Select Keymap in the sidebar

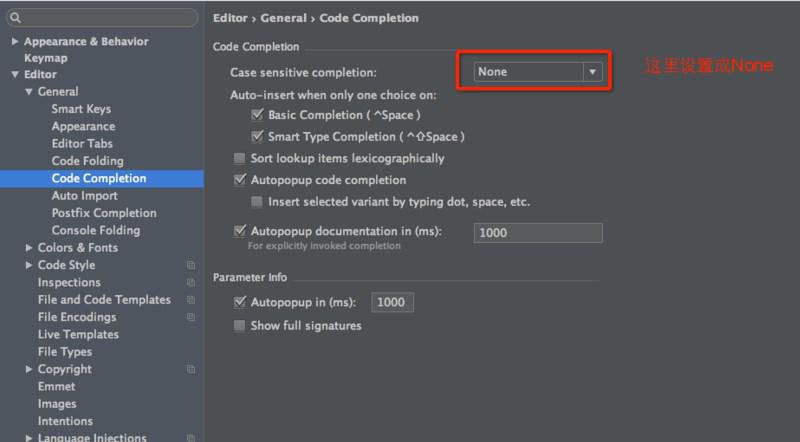pos(46,58)
